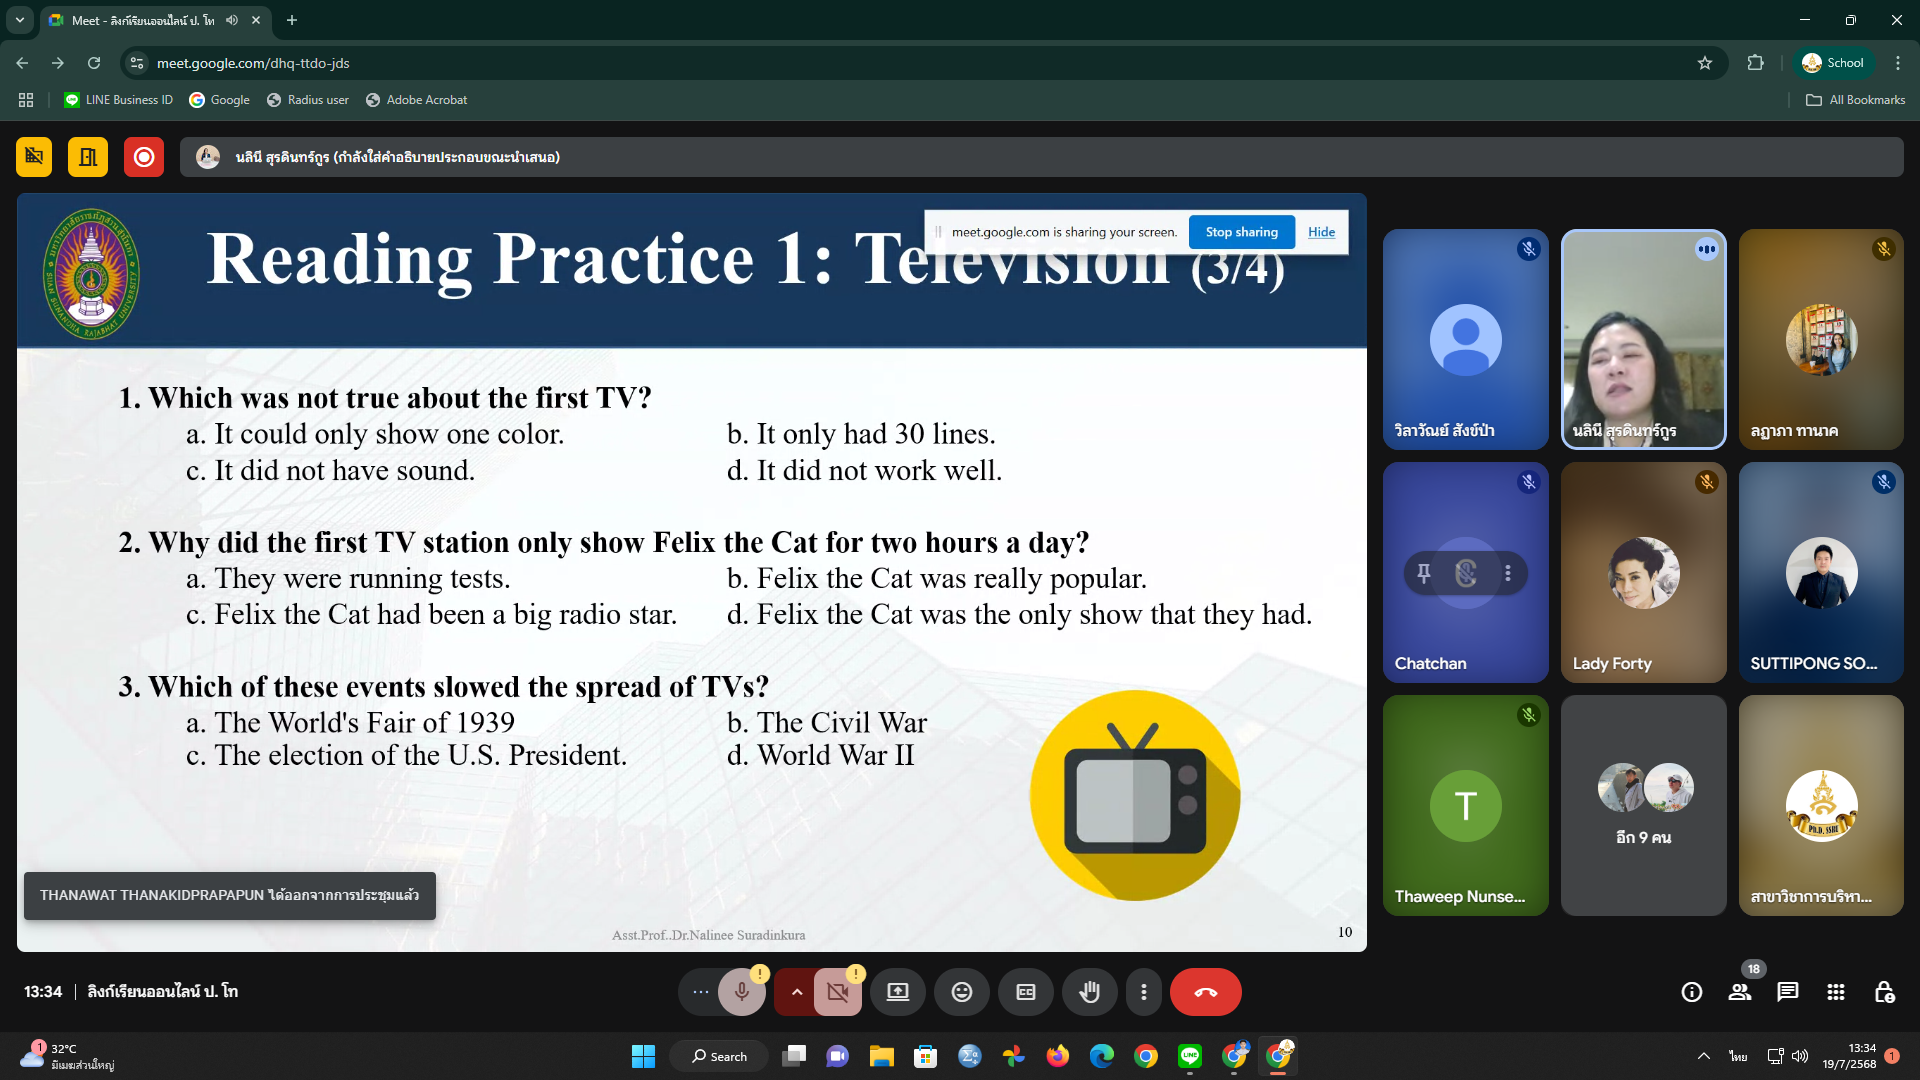Image resolution: width=1920 pixels, height=1080 pixels.
Task: Click the mute icon on Chatchan's tile
Action: pos(1466,573)
